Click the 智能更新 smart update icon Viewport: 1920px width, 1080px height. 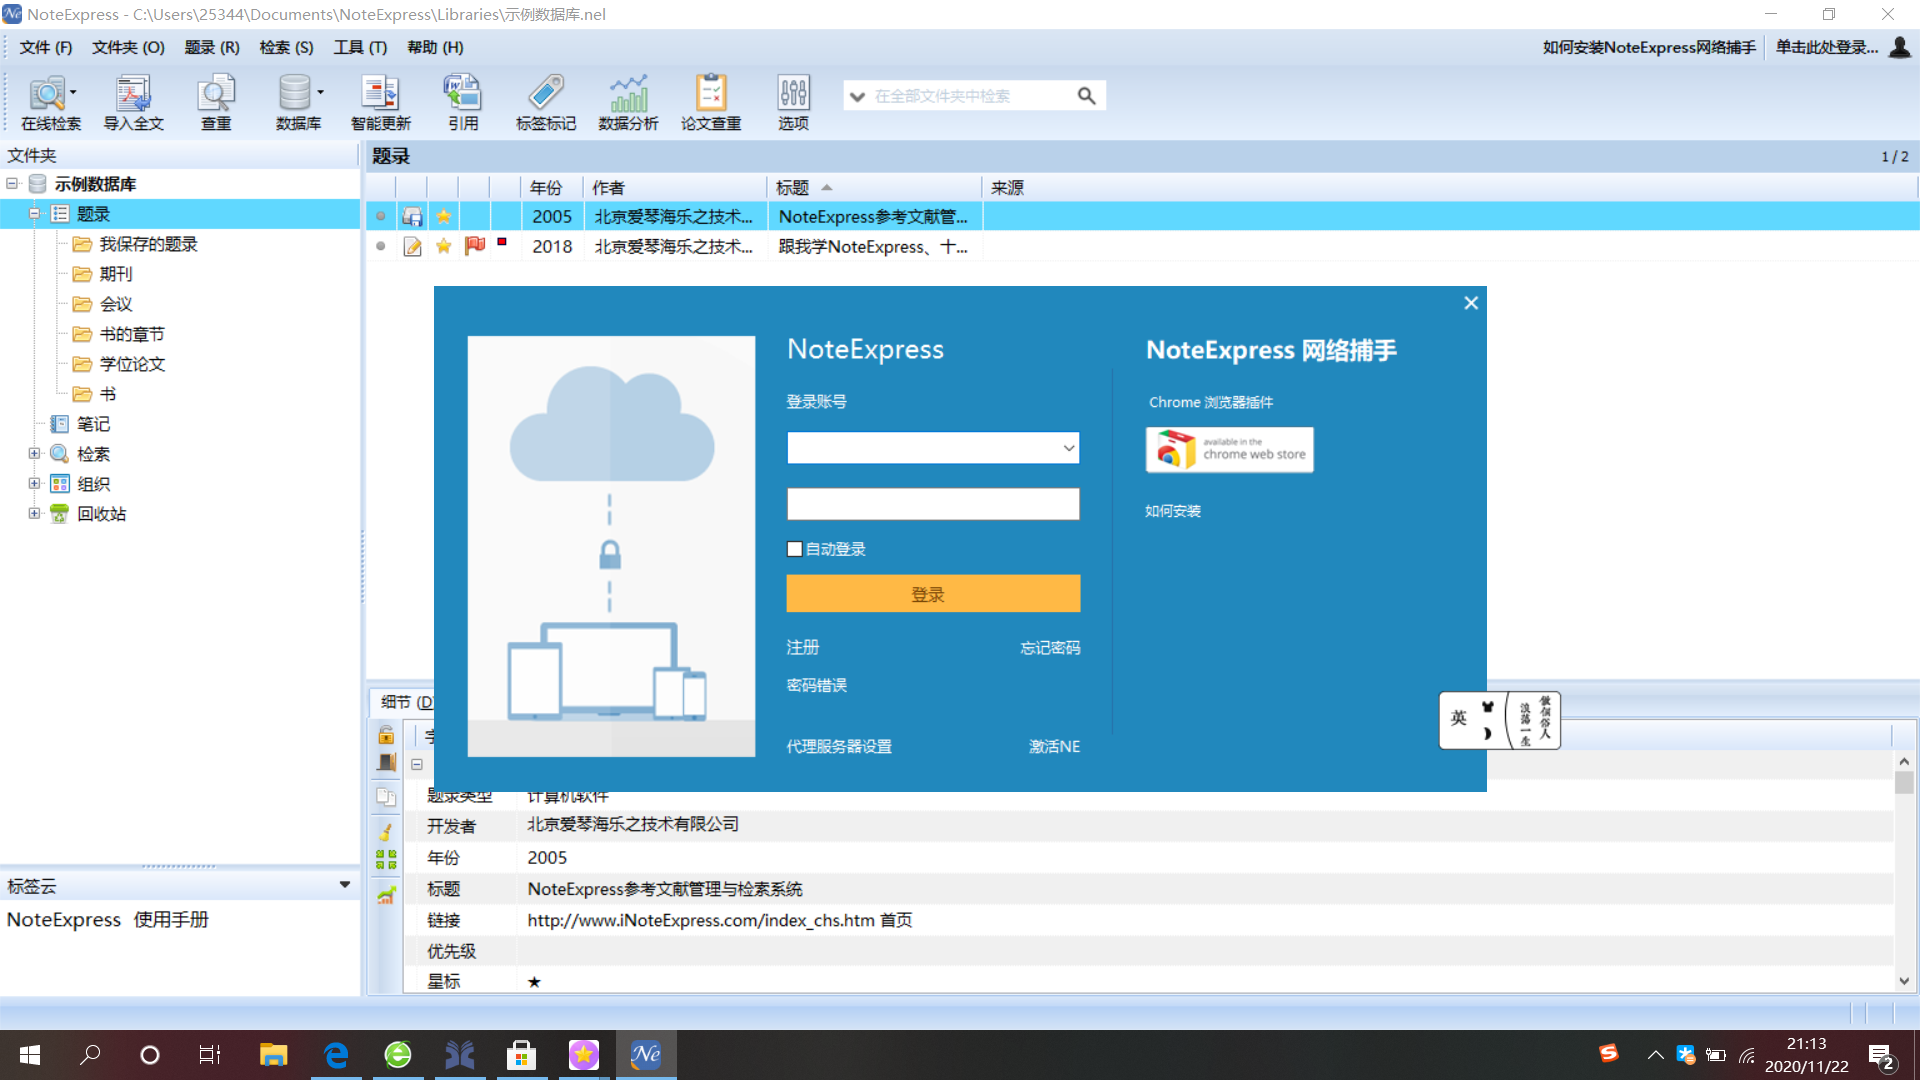pos(380,102)
